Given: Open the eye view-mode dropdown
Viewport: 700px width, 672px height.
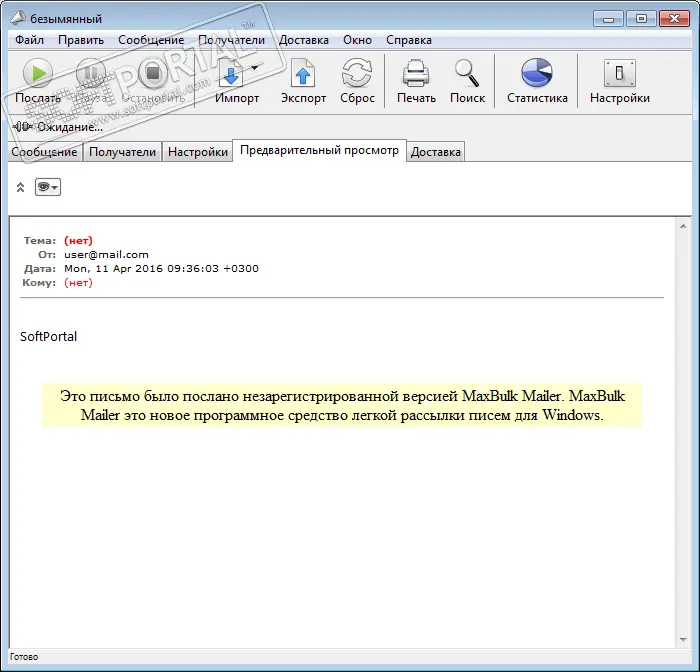Looking at the screenshot, I should (48, 187).
